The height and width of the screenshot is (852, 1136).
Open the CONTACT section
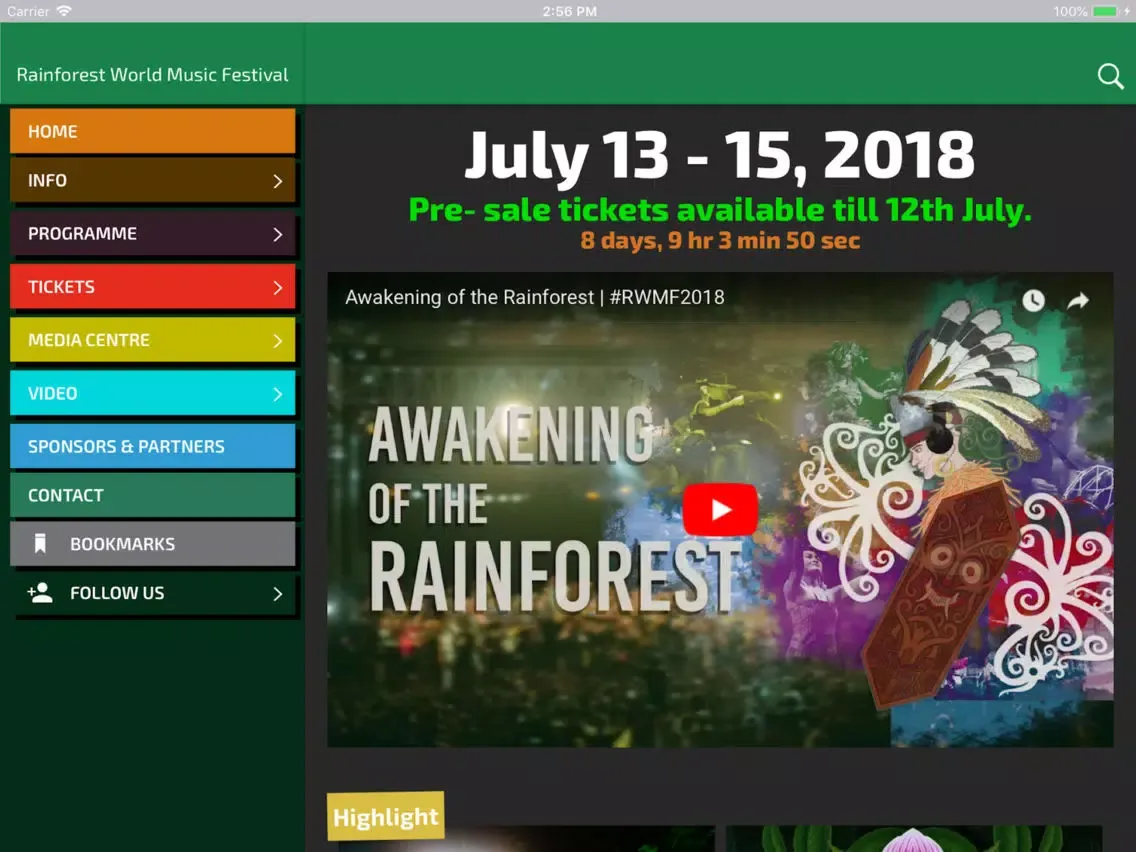pyautogui.click(x=153, y=495)
